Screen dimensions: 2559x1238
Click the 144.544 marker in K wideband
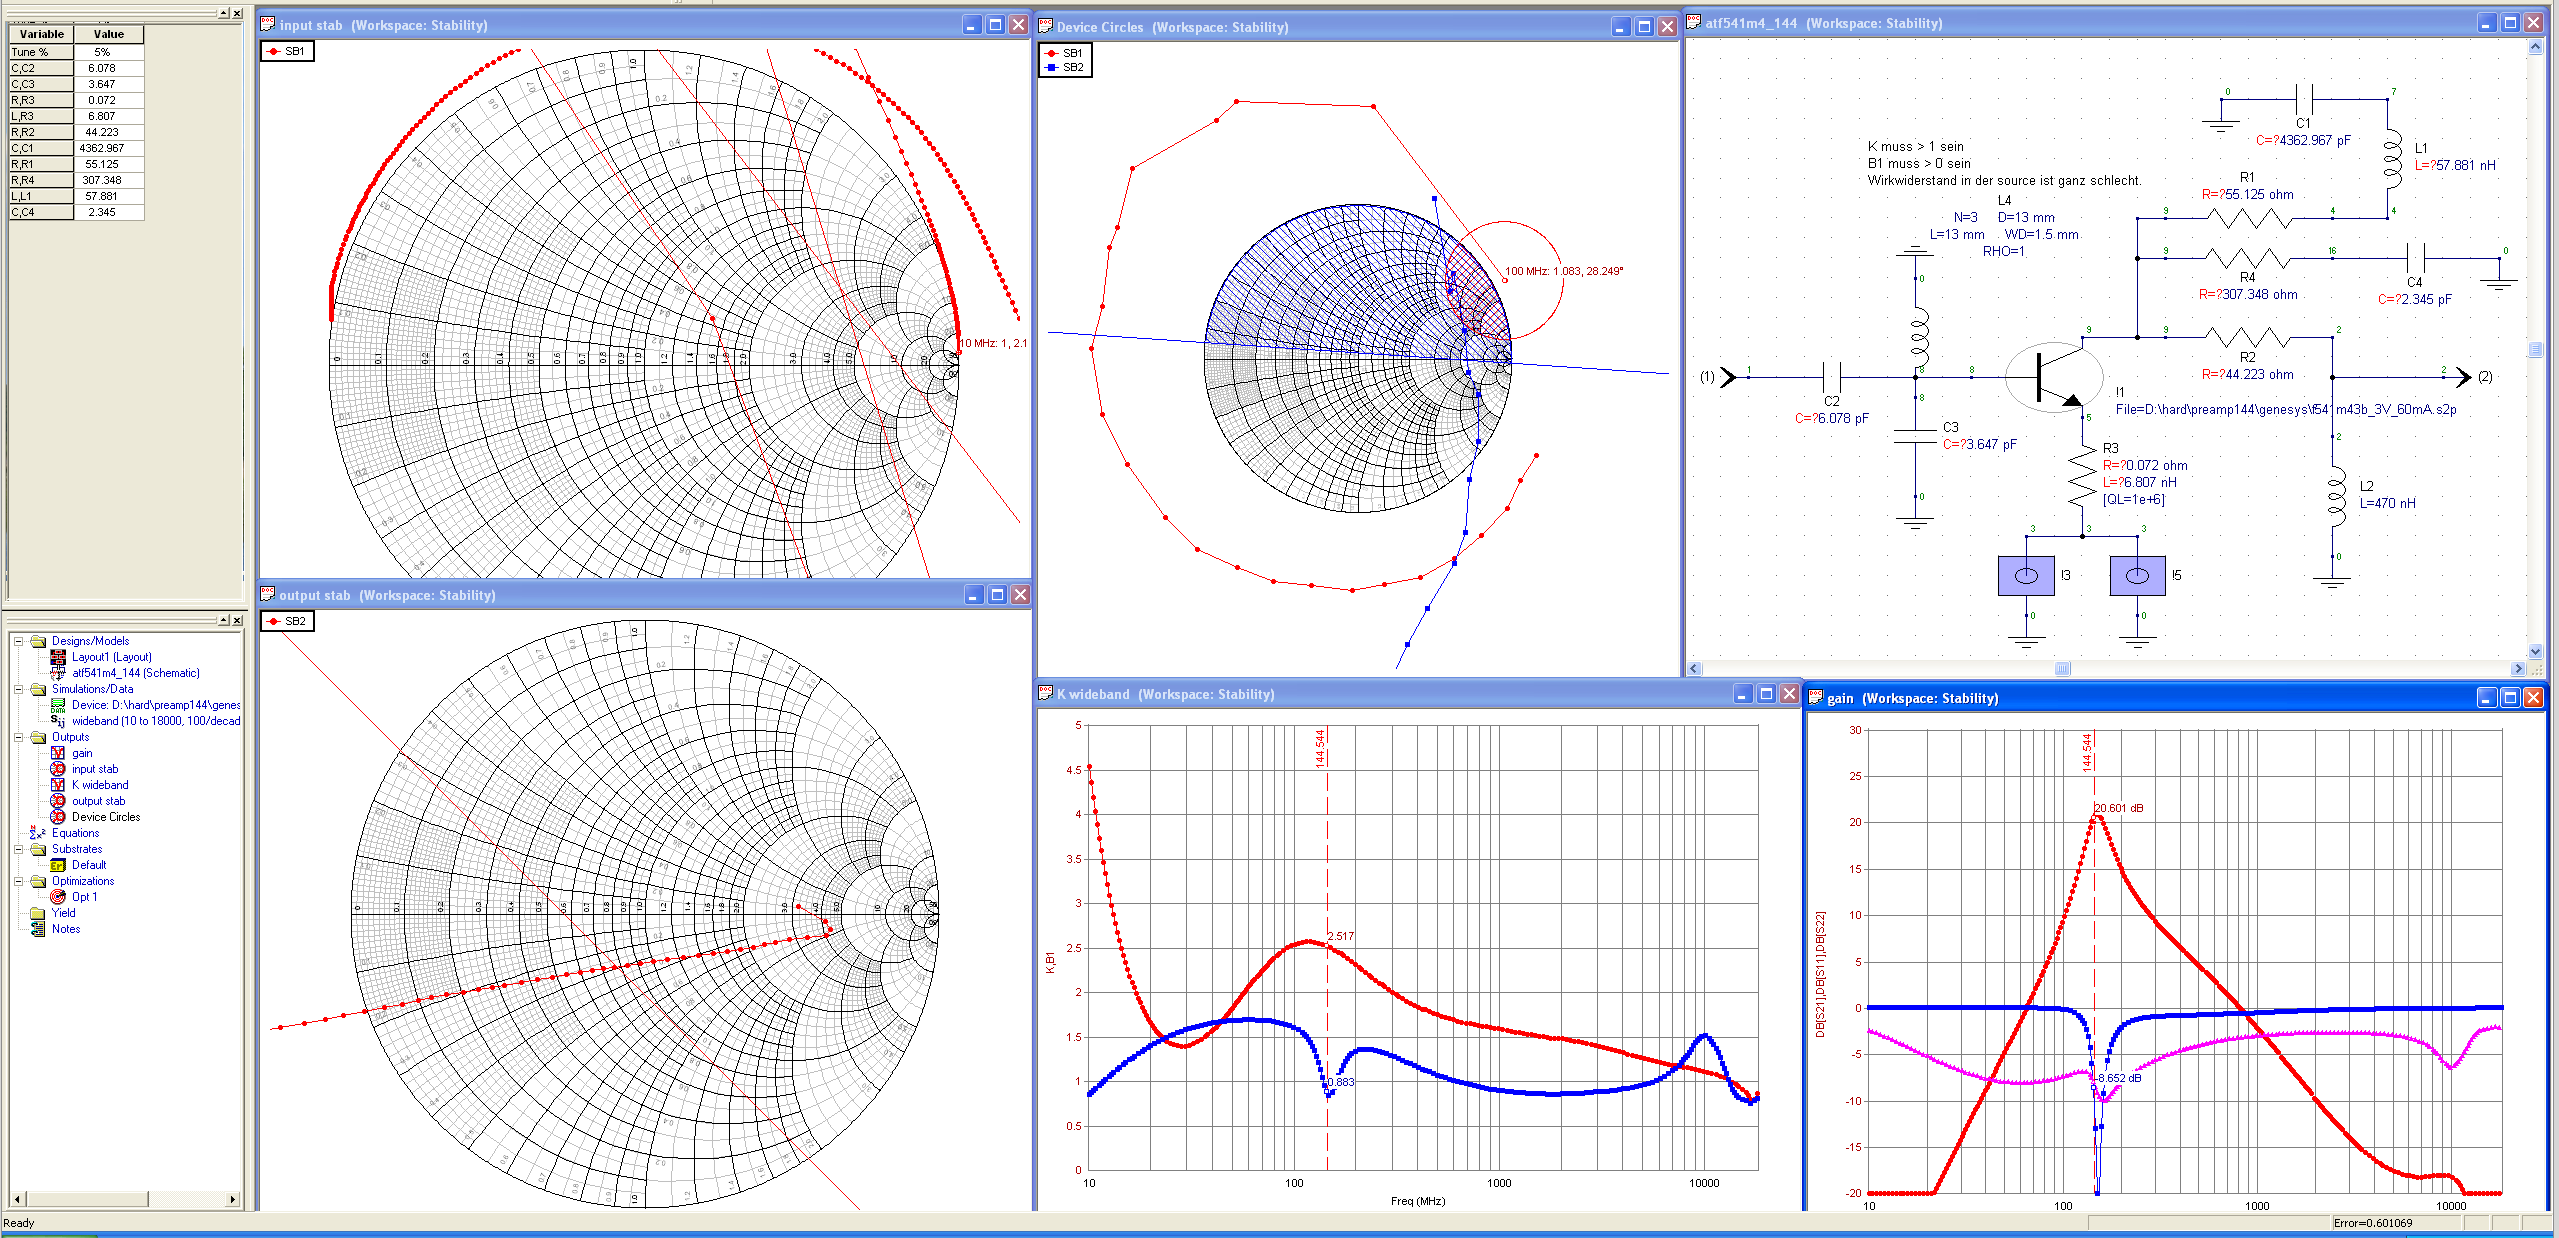point(1320,748)
